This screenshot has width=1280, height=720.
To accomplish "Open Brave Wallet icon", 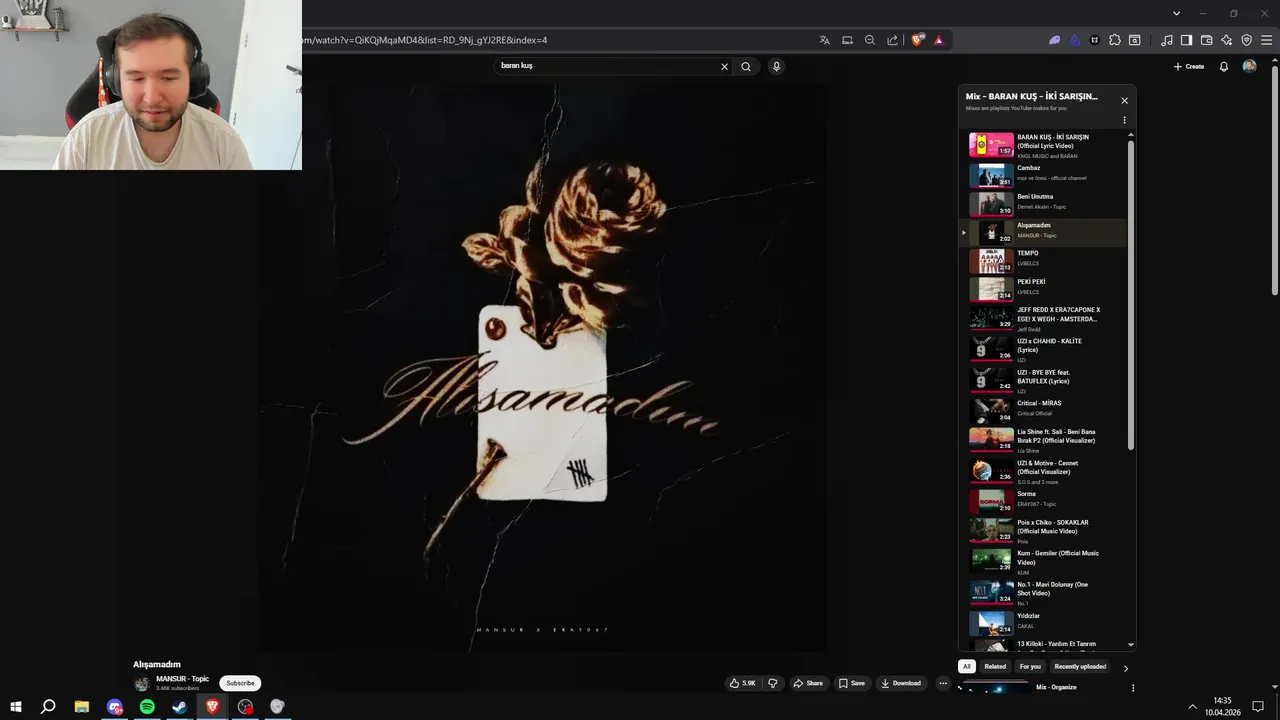I will [x=1207, y=40].
